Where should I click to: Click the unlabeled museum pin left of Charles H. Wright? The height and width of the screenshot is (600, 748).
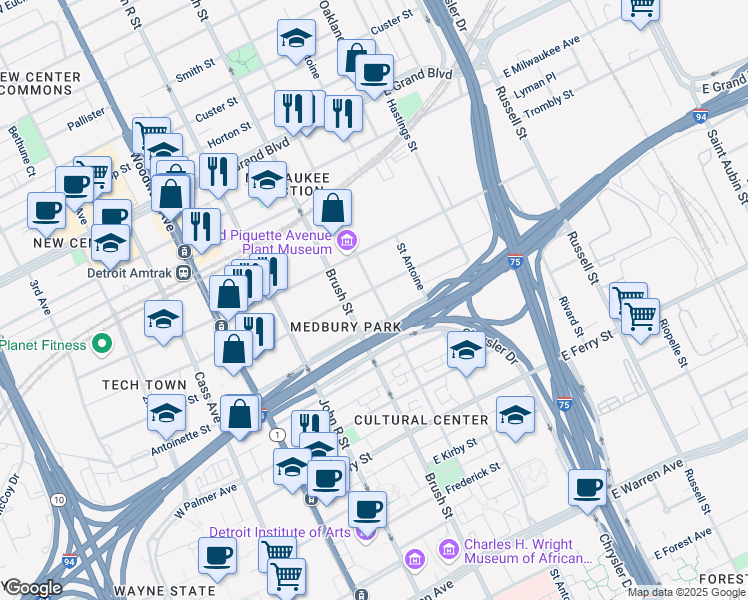(415, 559)
